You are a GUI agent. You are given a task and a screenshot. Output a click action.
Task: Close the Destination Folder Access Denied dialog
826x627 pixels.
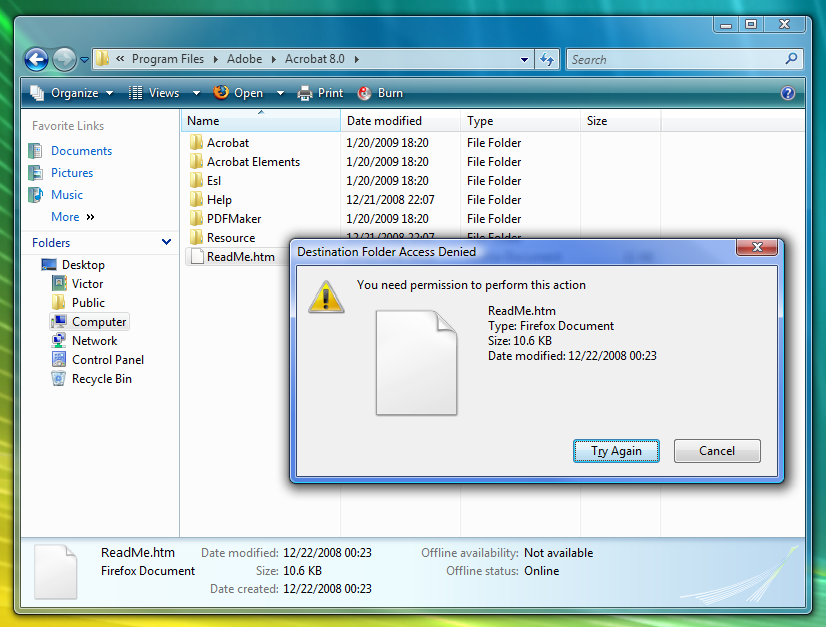(x=757, y=247)
